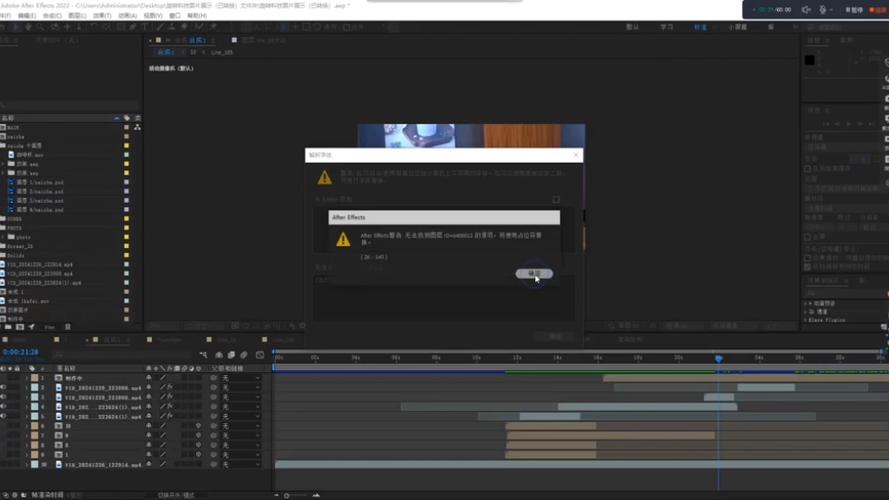Click the blue playhead marker on time ruler
Viewport: 889px width, 500px height.
(718, 359)
